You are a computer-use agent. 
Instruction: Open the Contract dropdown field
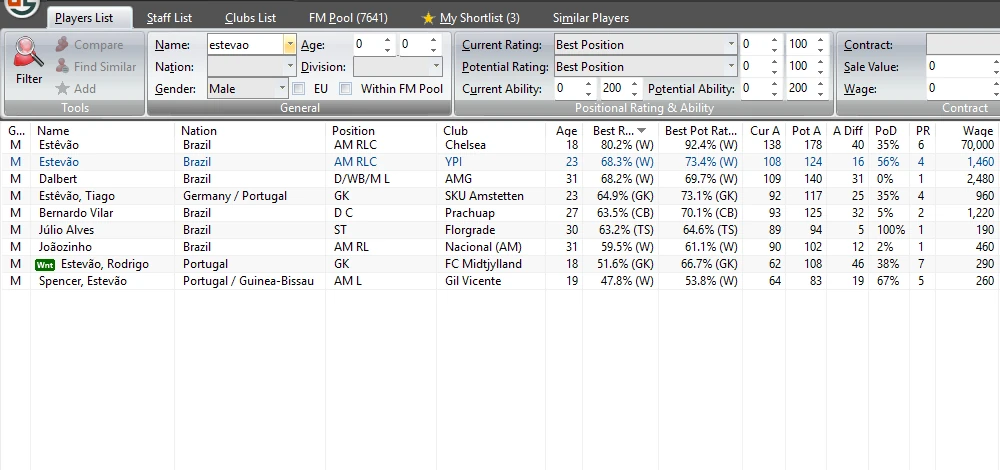(x=963, y=45)
